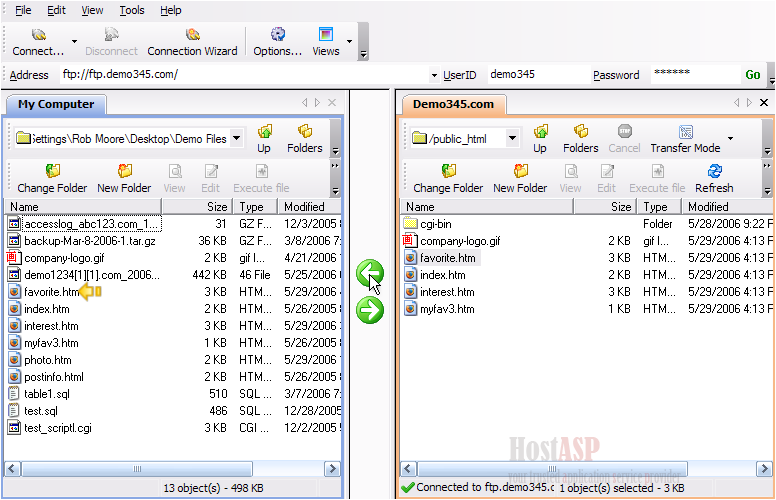Click Folders in the Demo345.com pane

[x=581, y=139]
